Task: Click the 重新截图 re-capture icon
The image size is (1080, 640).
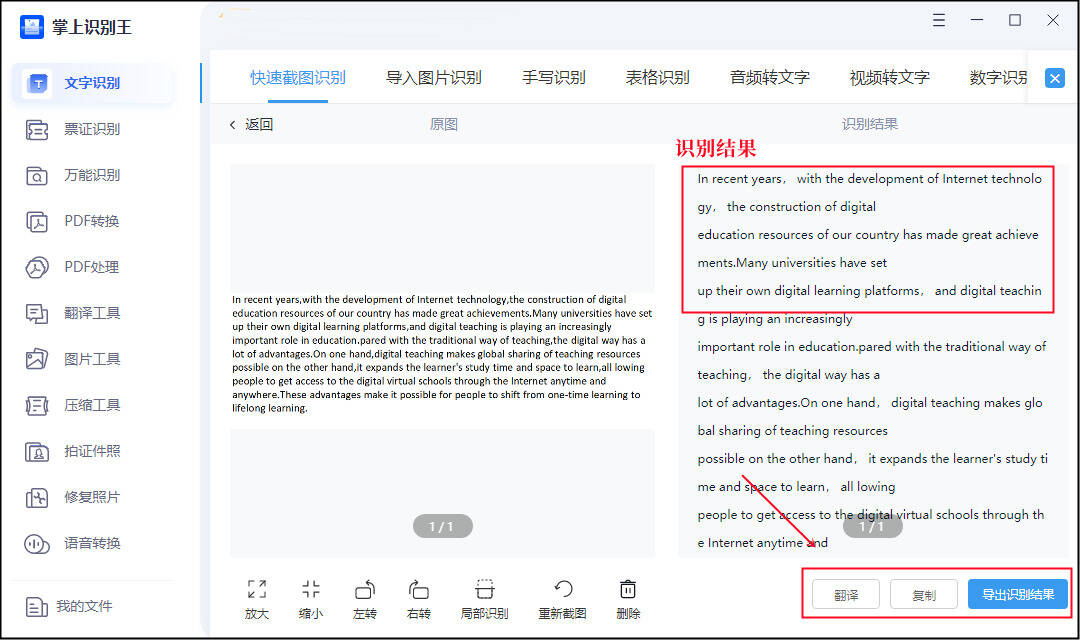Action: tap(563, 589)
